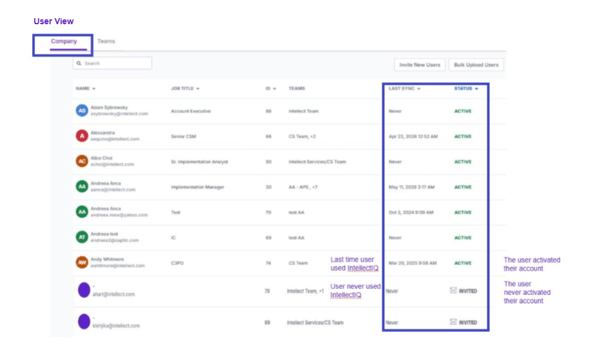Sort by the NAME column arrow
Image resolution: width=596 pixels, height=364 pixels.
tap(94, 89)
